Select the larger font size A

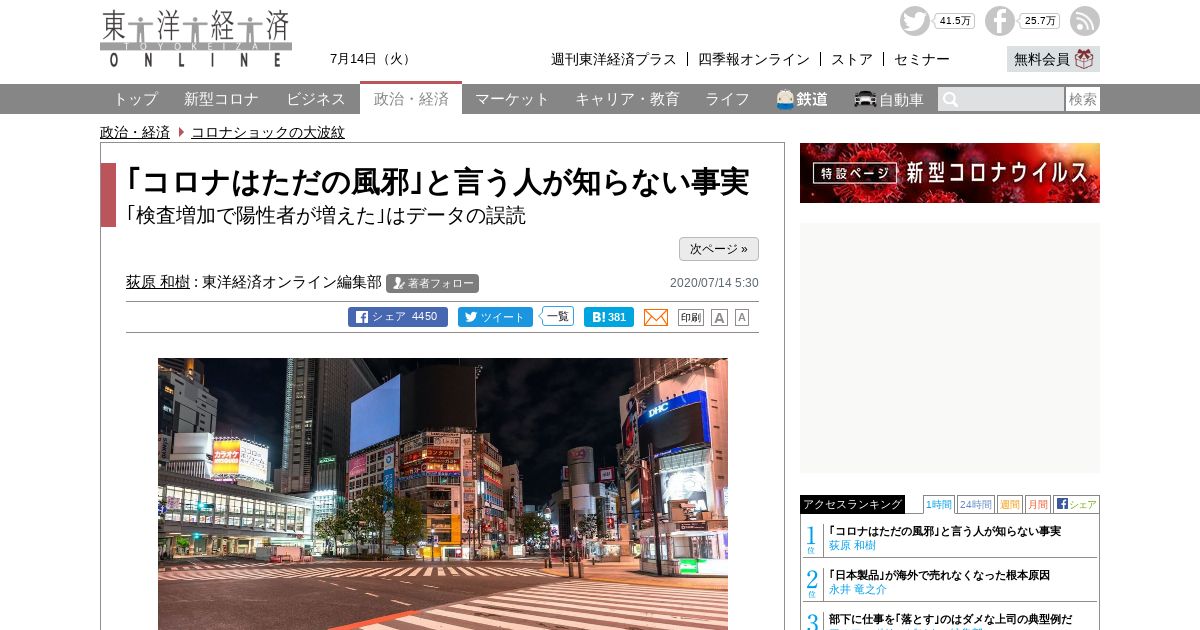point(719,317)
